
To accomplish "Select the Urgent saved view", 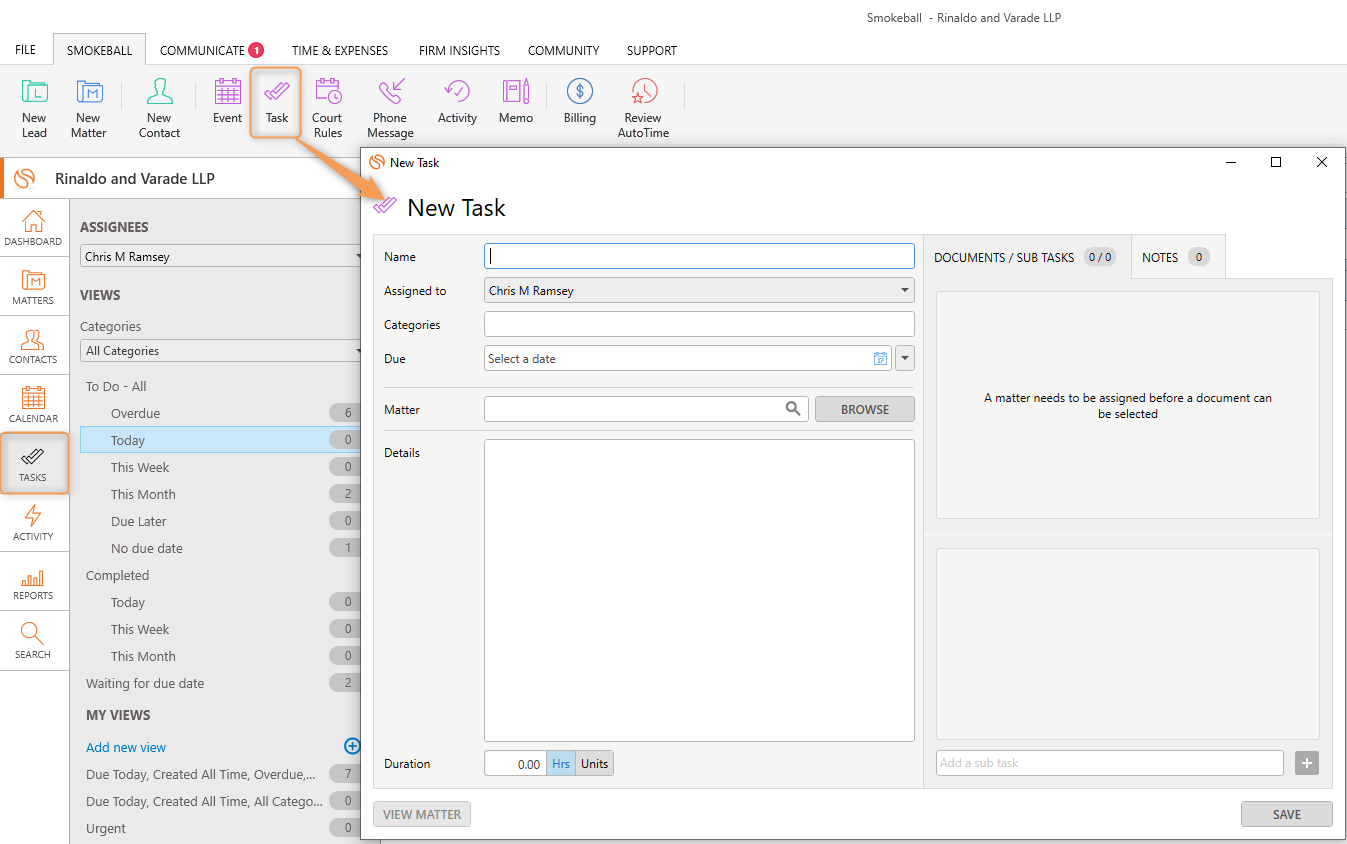I will click(221, 828).
